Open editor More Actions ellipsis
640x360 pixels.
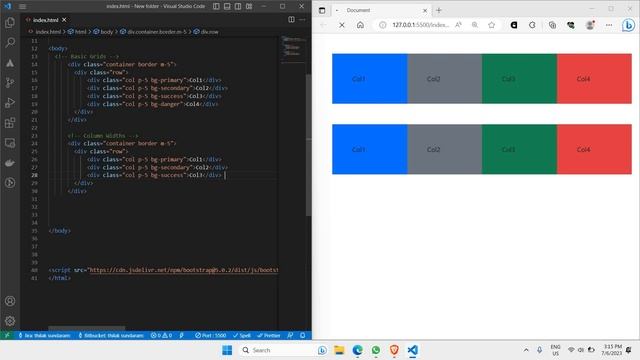pos(302,19)
